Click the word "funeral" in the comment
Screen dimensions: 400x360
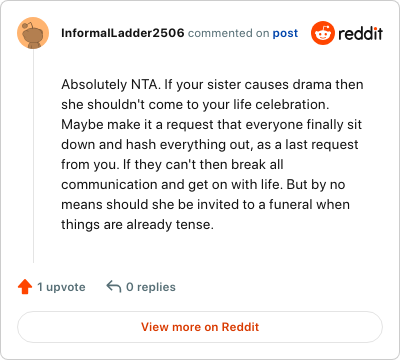[x=291, y=204]
